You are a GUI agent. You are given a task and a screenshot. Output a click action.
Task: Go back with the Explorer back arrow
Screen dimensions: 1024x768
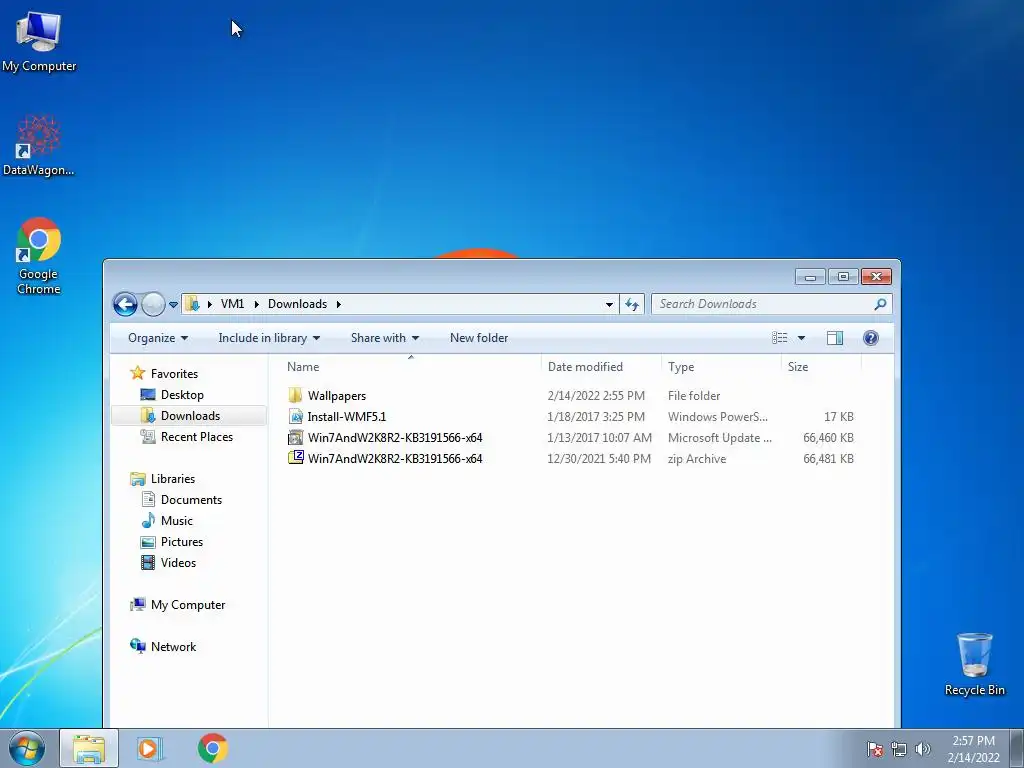click(125, 304)
